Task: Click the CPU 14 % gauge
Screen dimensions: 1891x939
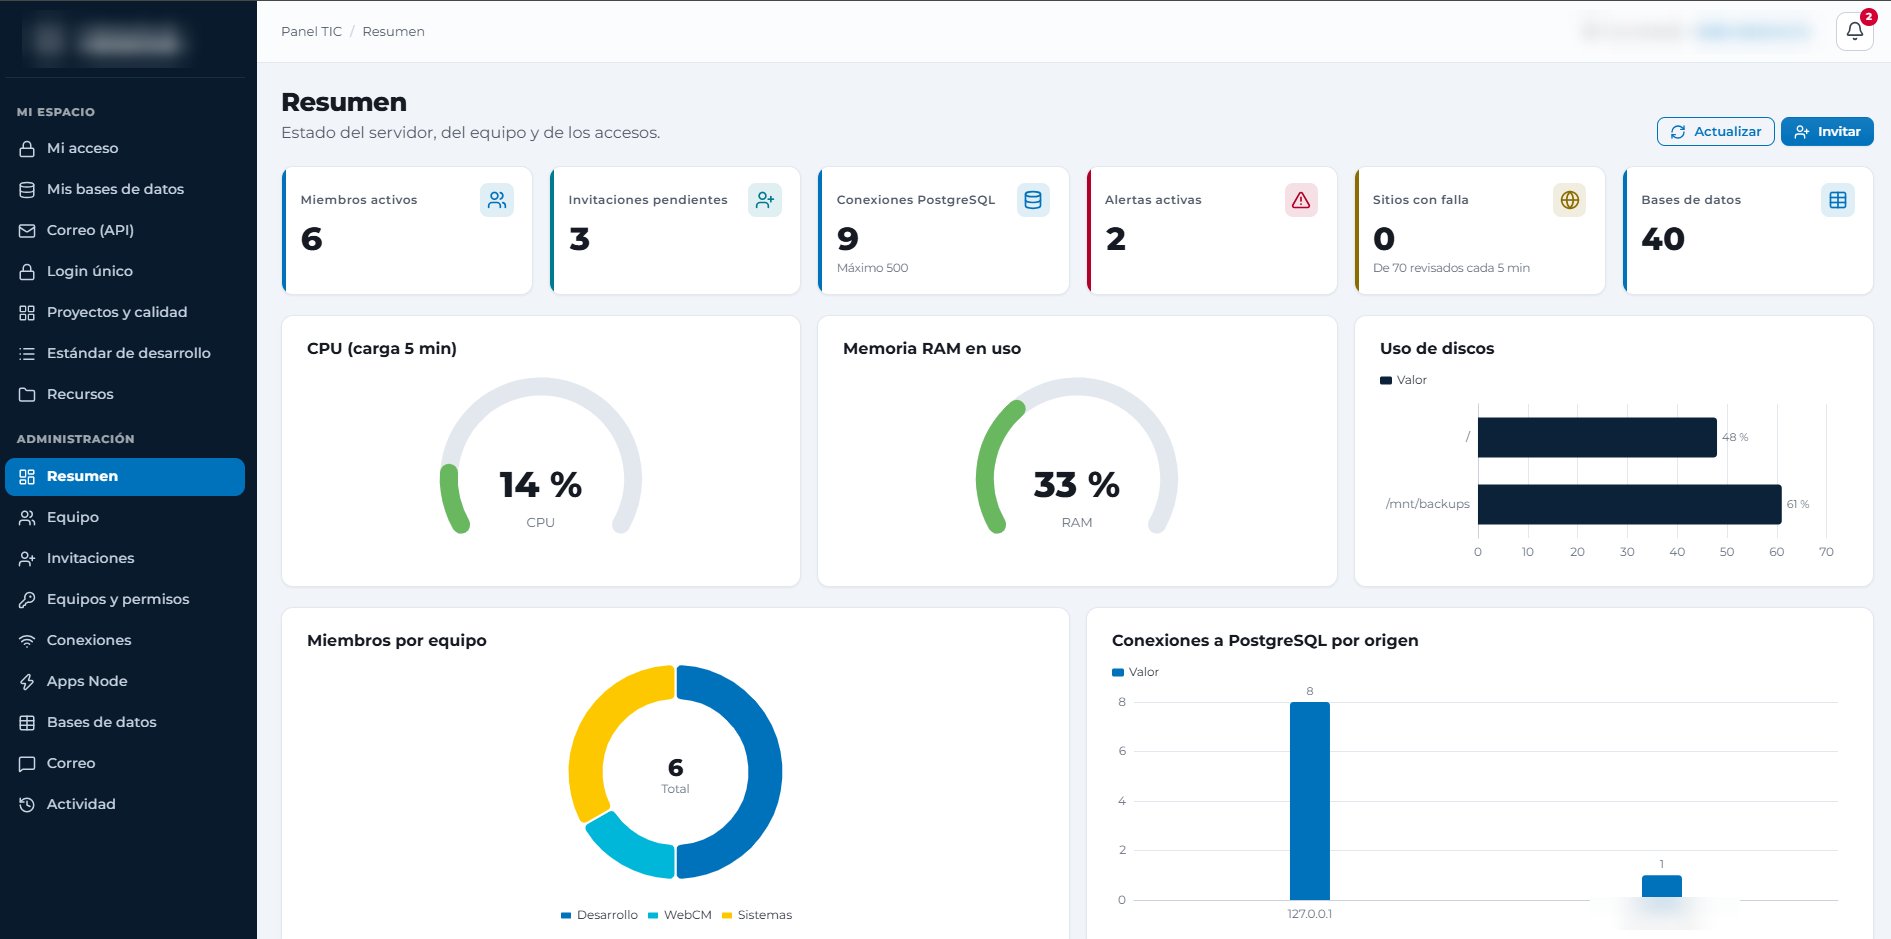Action: tap(541, 457)
